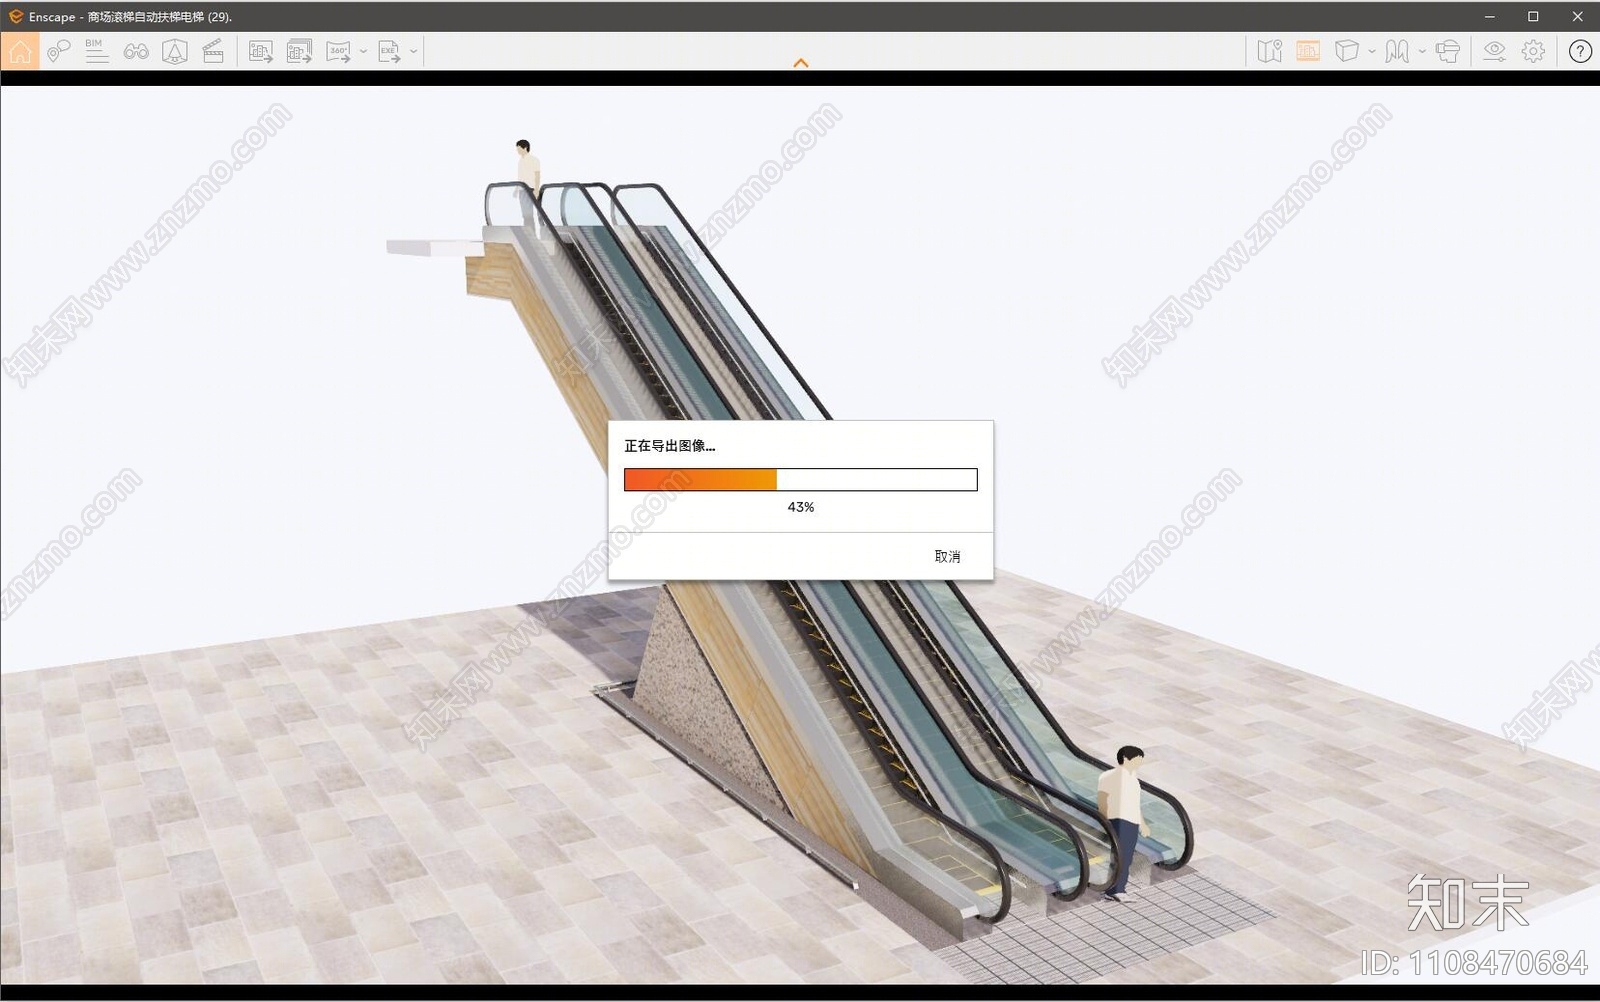The width and height of the screenshot is (1600, 1002).
Task: Click the 360° panorama export icon
Action: click(339, 51)
